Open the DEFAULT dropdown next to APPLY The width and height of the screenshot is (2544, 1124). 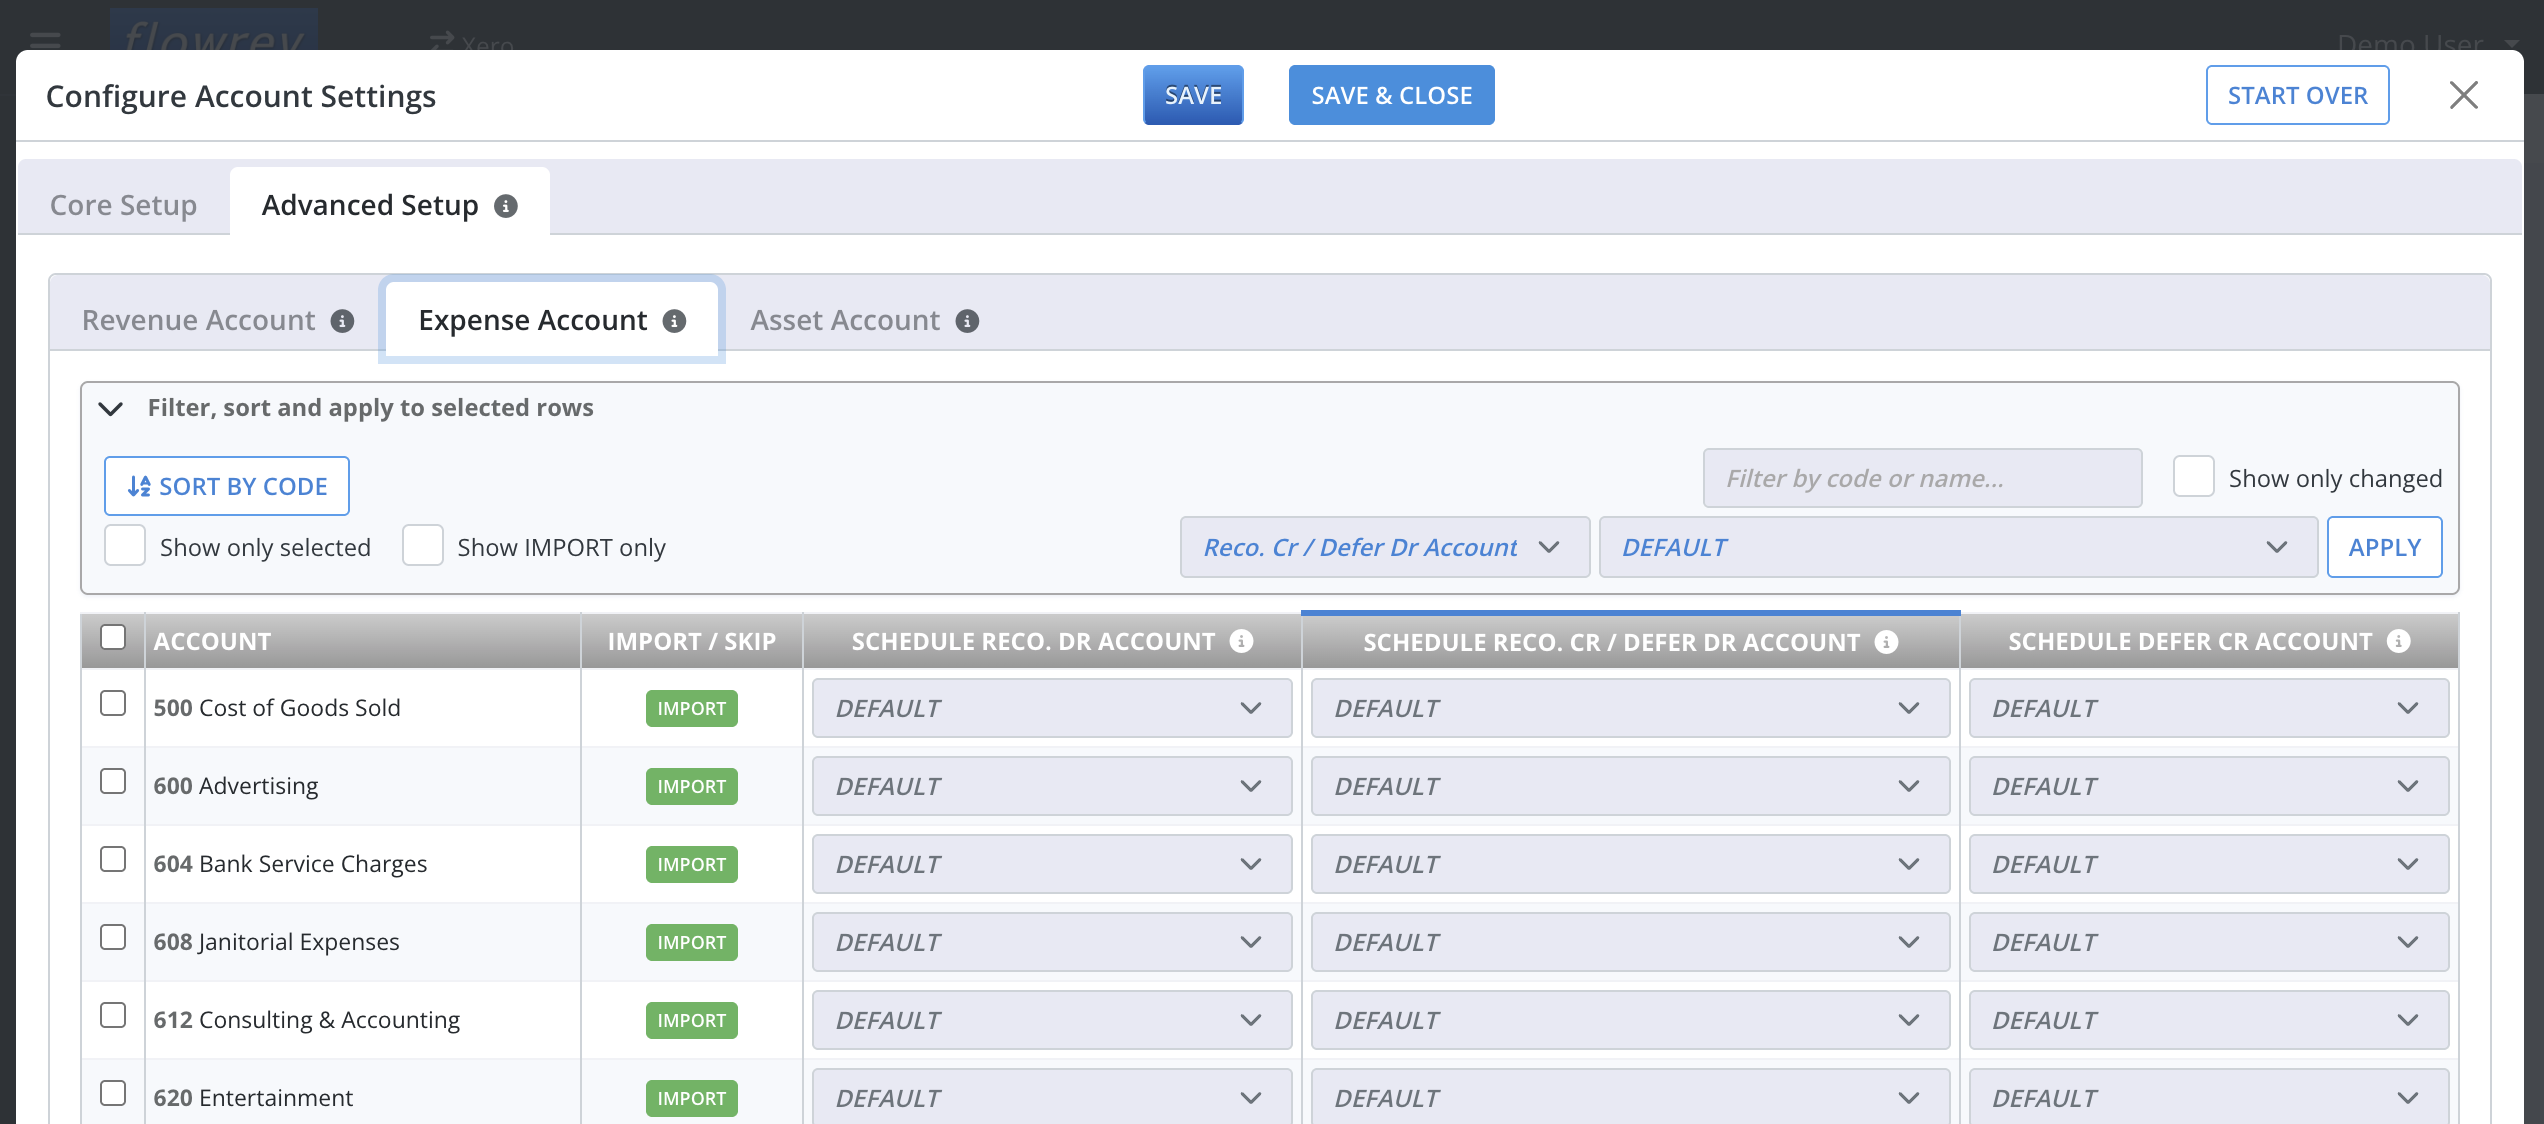click(x=1958, y=547)
